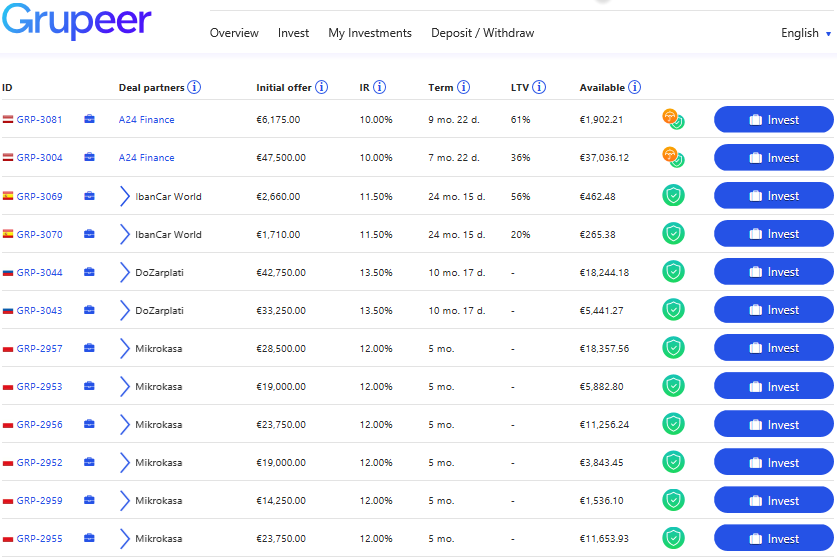Image resolution: width=837 pixels, height=559 pixels.
Task: Click the Term column info icon
Action: [x=464, y=87]
